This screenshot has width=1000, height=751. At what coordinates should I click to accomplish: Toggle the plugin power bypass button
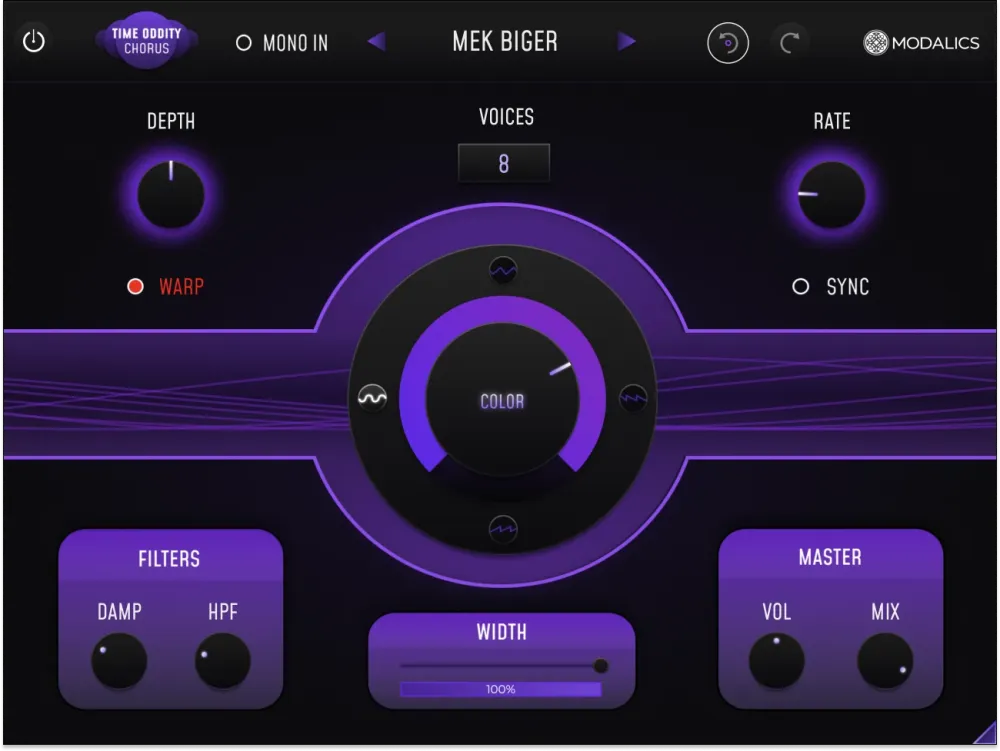point(33,41)
